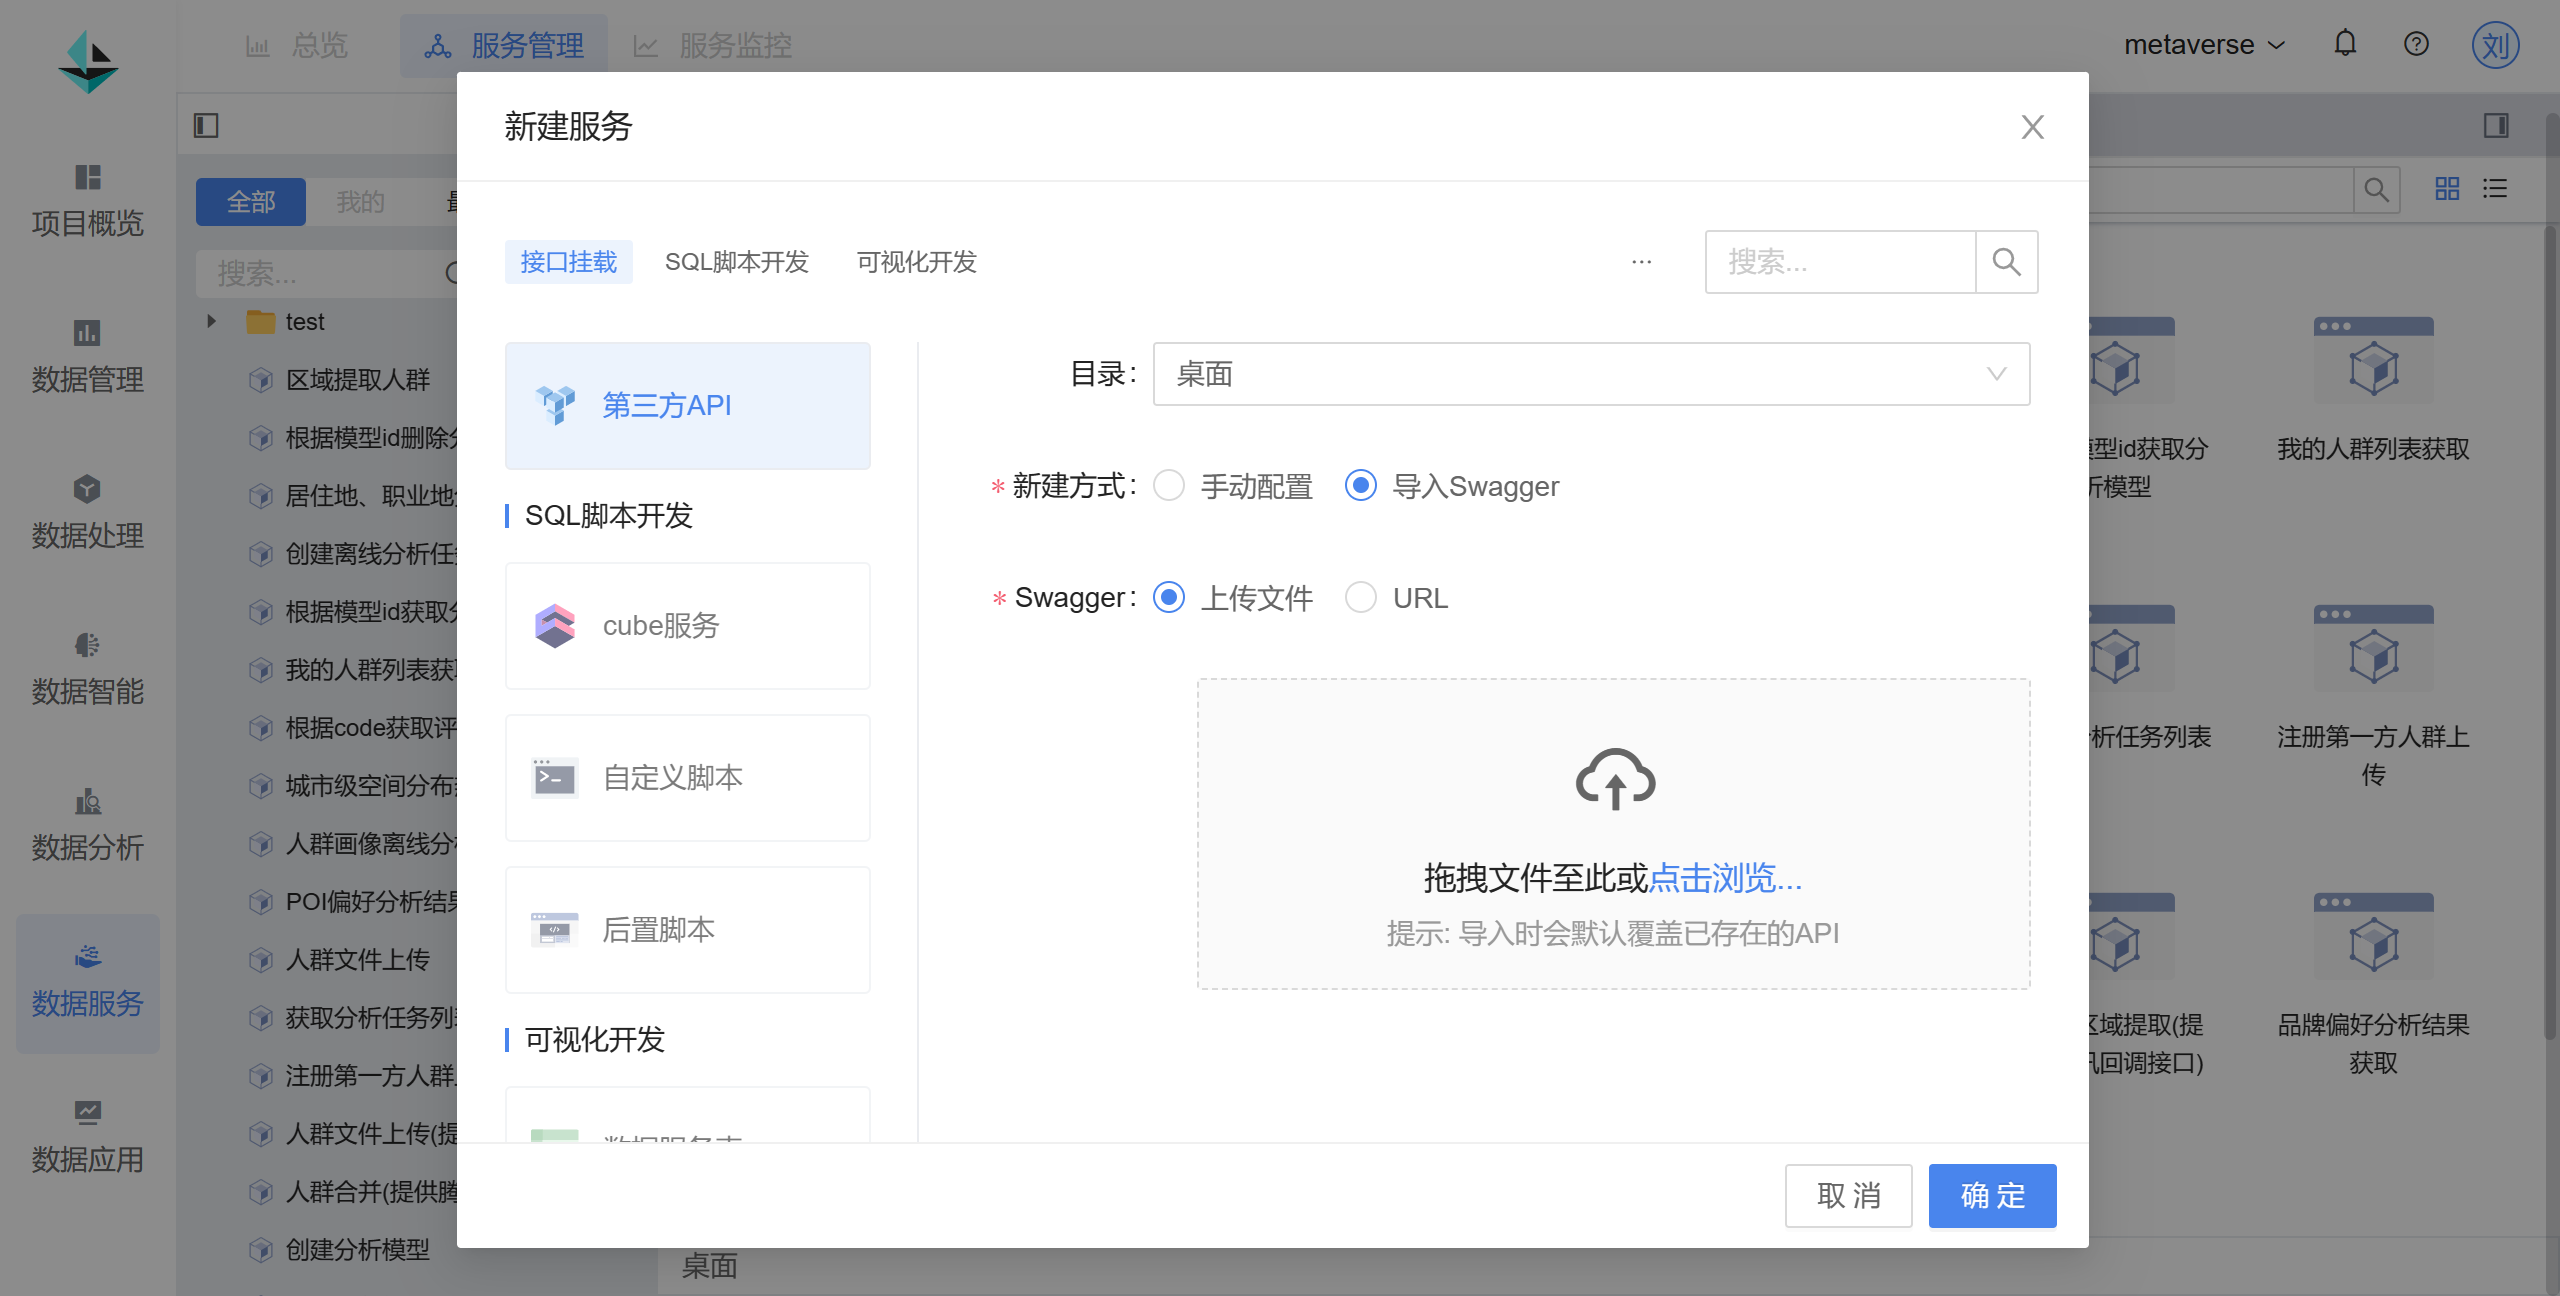Expand the test folder in tree
Viewport: 2560px width, 1296px height.
(x=211, y=321)
